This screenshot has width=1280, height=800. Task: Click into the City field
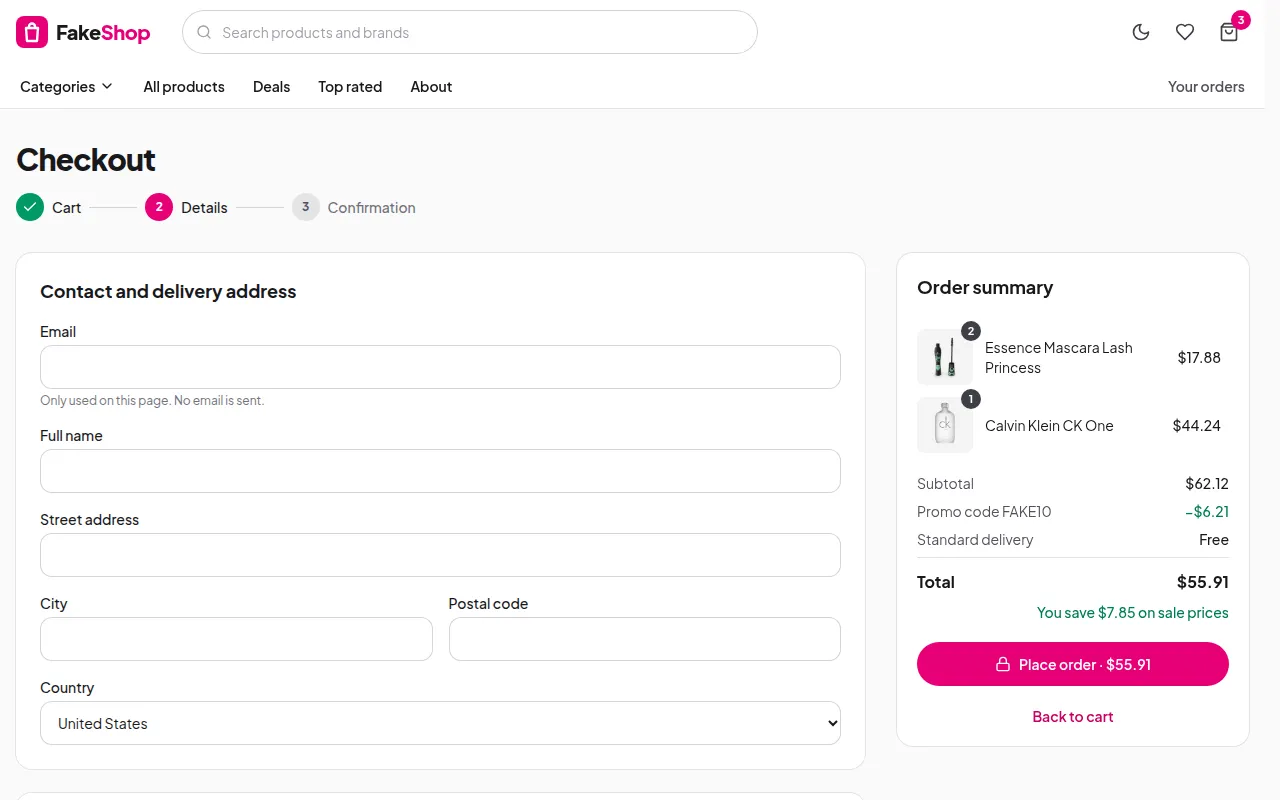[236, 639]
